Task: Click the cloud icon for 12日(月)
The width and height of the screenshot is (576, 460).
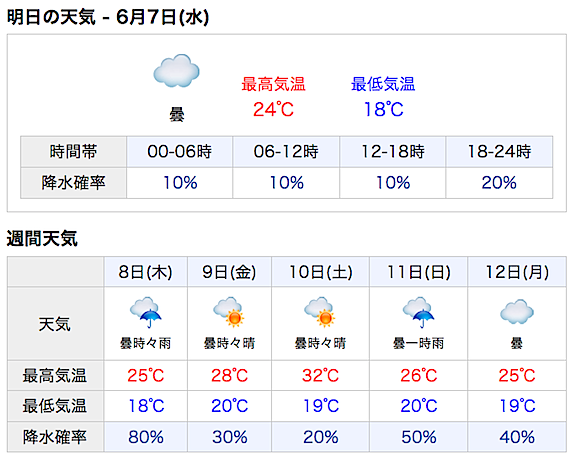Action: (x=516, y=312)
